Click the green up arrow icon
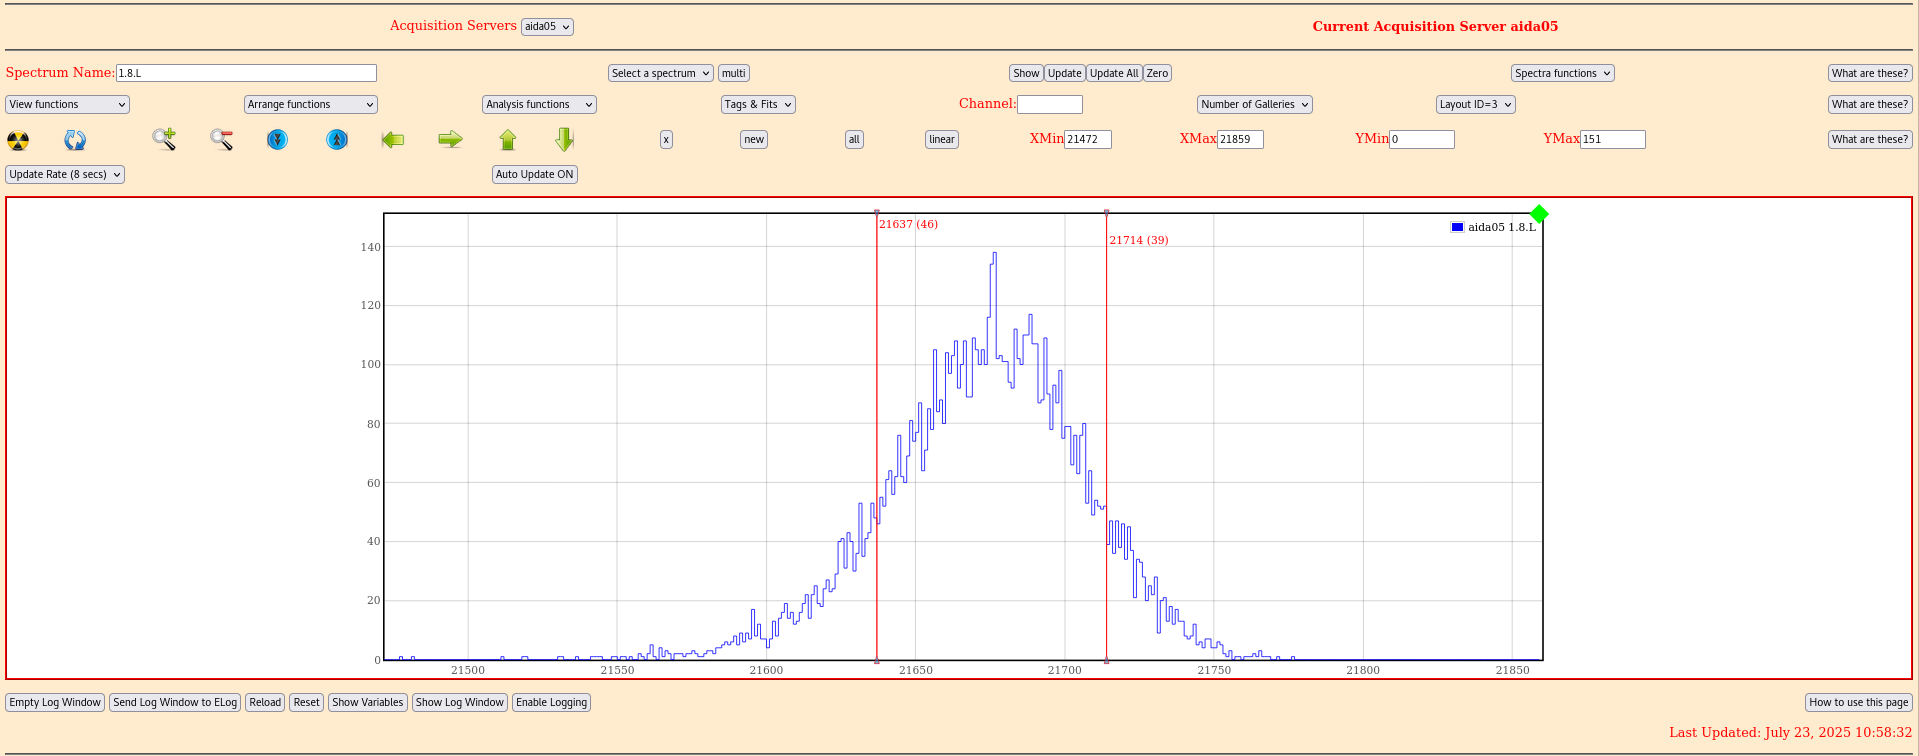Viewport: 1919px width, 756px height. pyautogui.click(x=508, y=140)
